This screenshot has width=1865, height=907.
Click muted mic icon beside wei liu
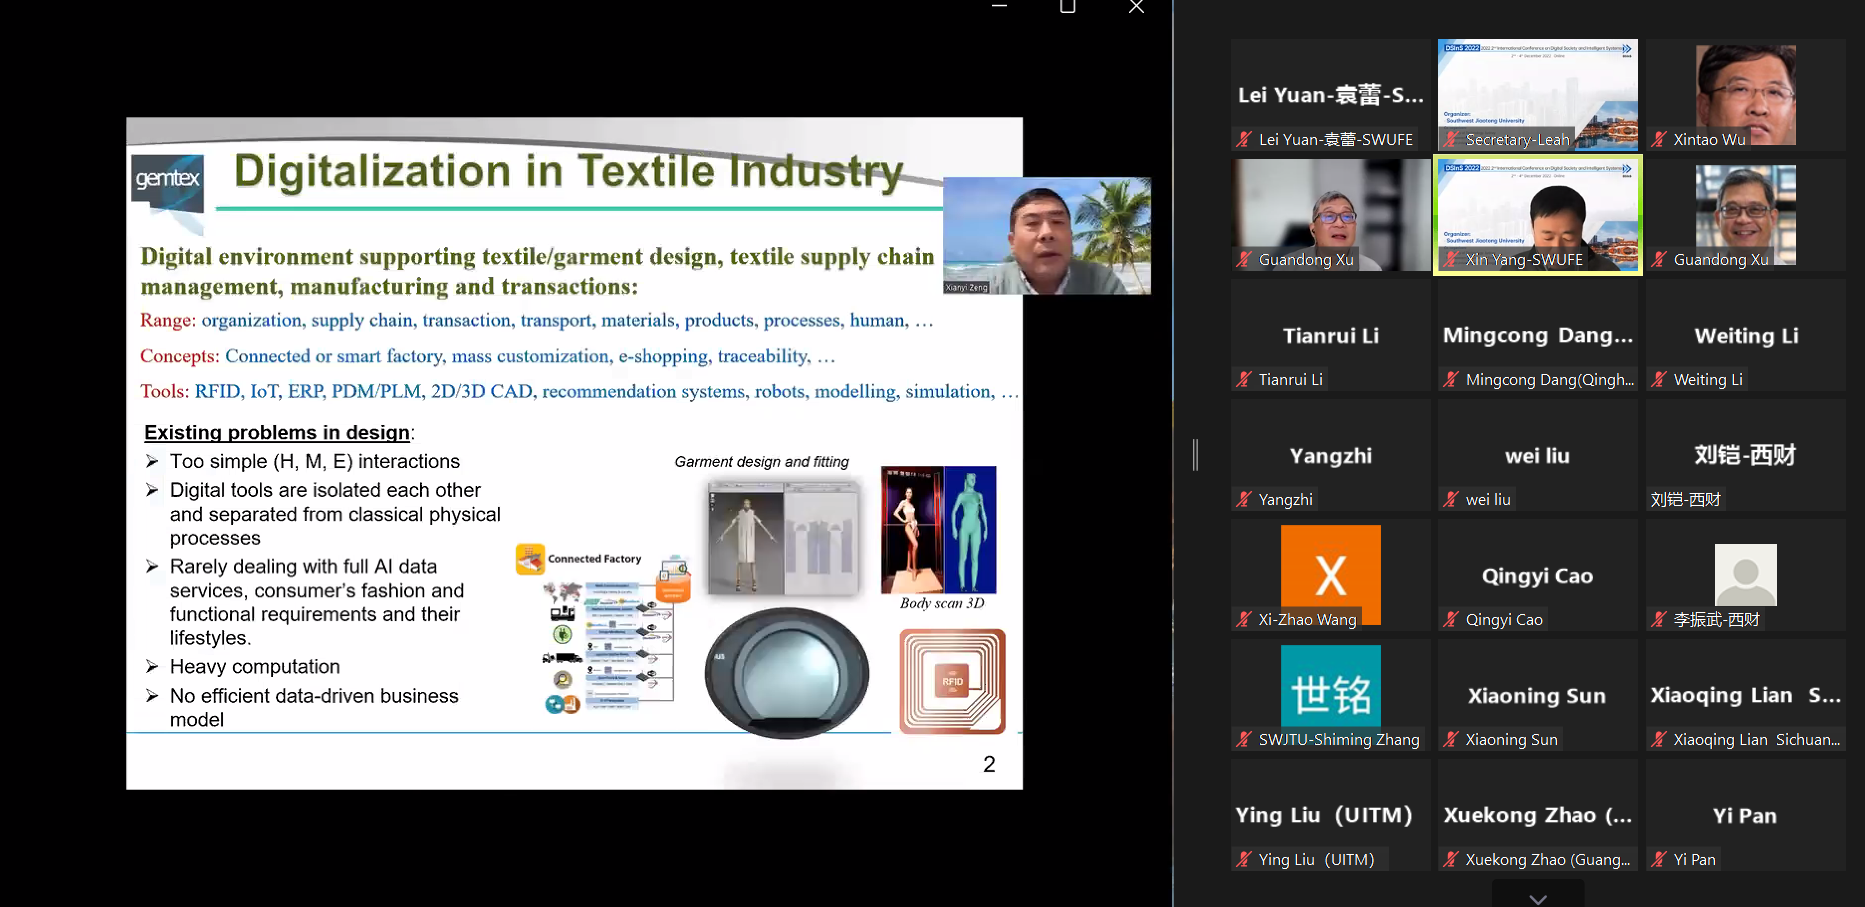1451,500
